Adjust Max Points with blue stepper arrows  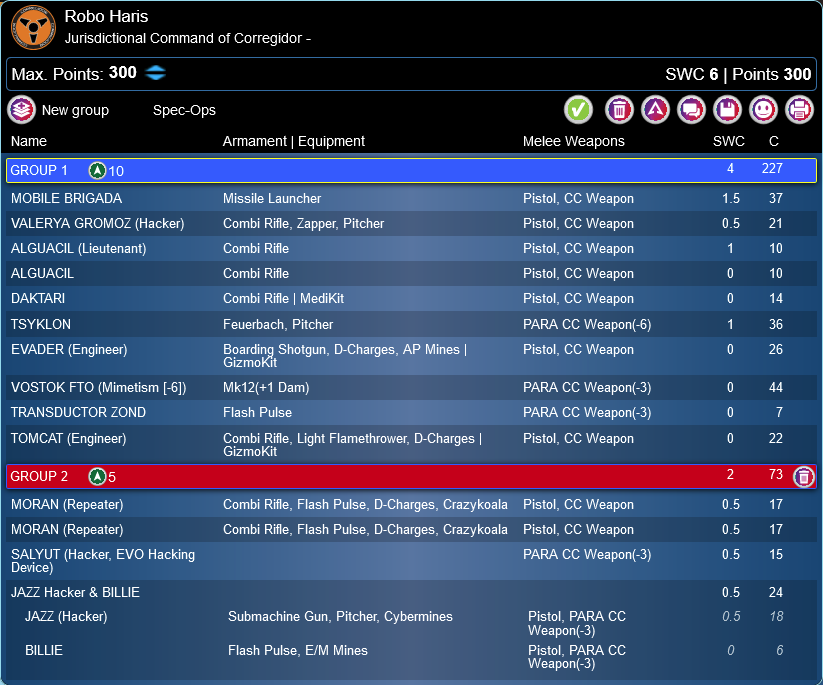[x=155, y=72]
